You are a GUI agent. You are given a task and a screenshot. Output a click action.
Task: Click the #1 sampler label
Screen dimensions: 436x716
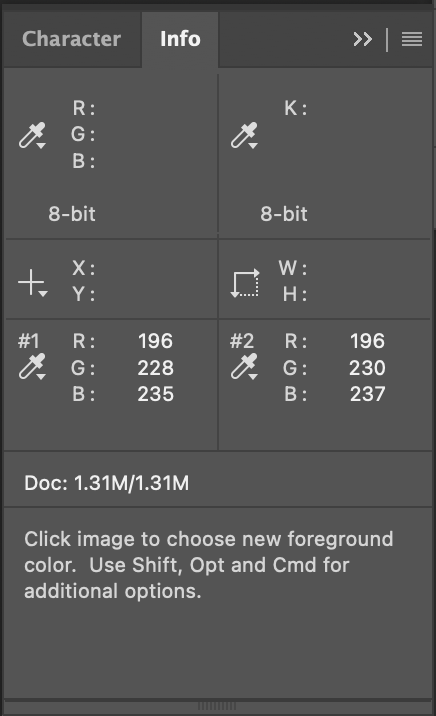coord(29,341)
